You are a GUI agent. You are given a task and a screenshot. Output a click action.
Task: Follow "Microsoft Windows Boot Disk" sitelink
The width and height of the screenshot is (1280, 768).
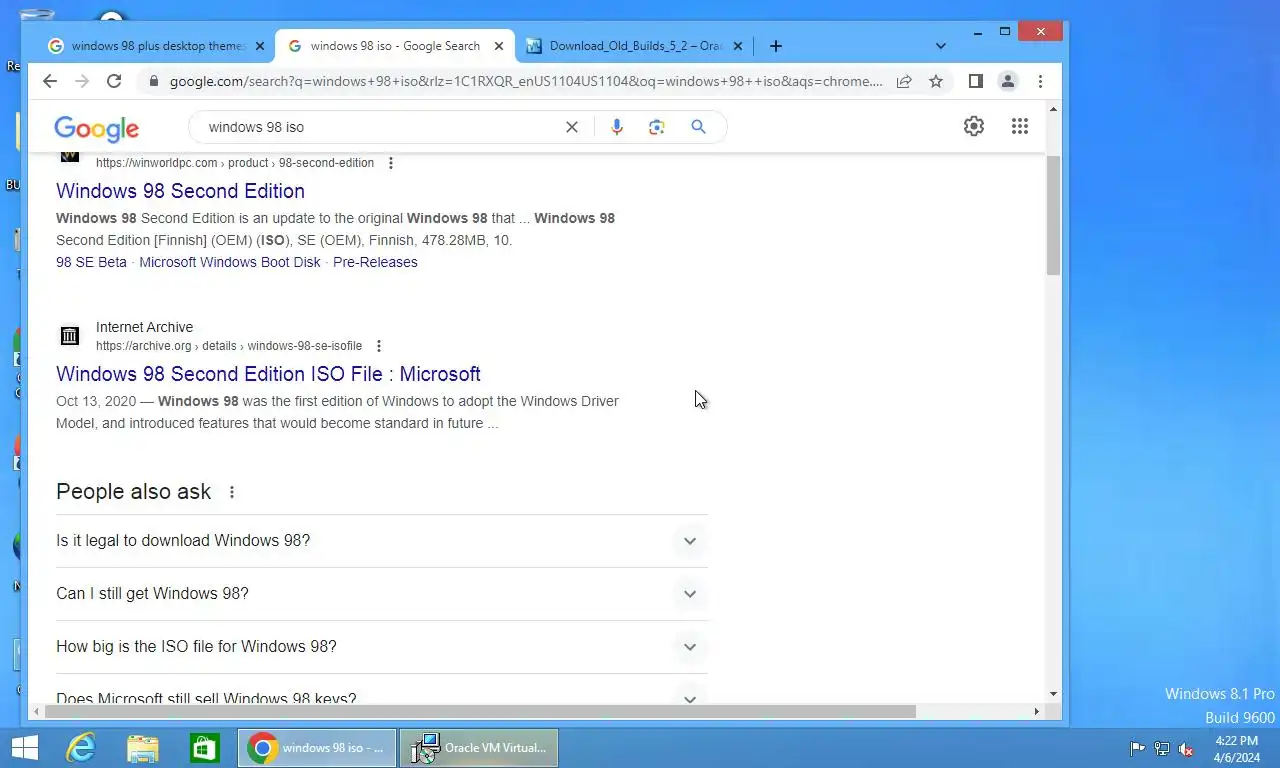(230, 262)
